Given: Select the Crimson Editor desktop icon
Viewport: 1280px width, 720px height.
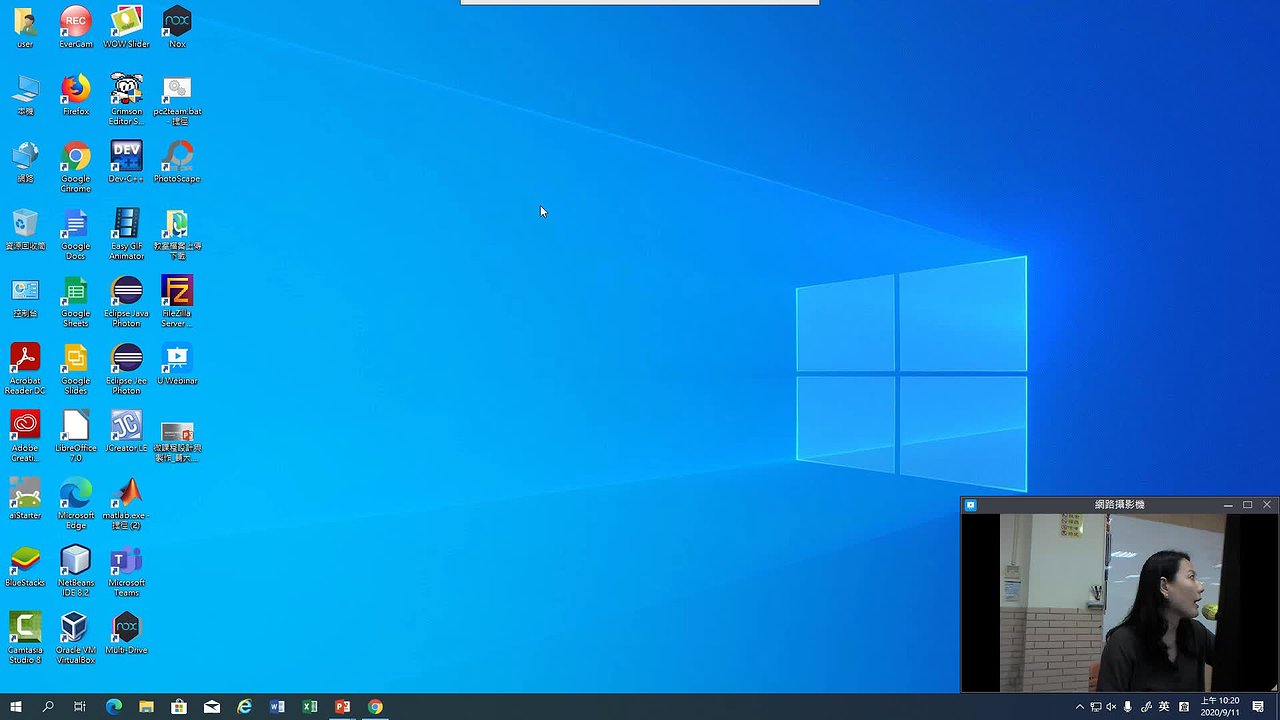Looking at the screenshot, I should click(126, 99).
